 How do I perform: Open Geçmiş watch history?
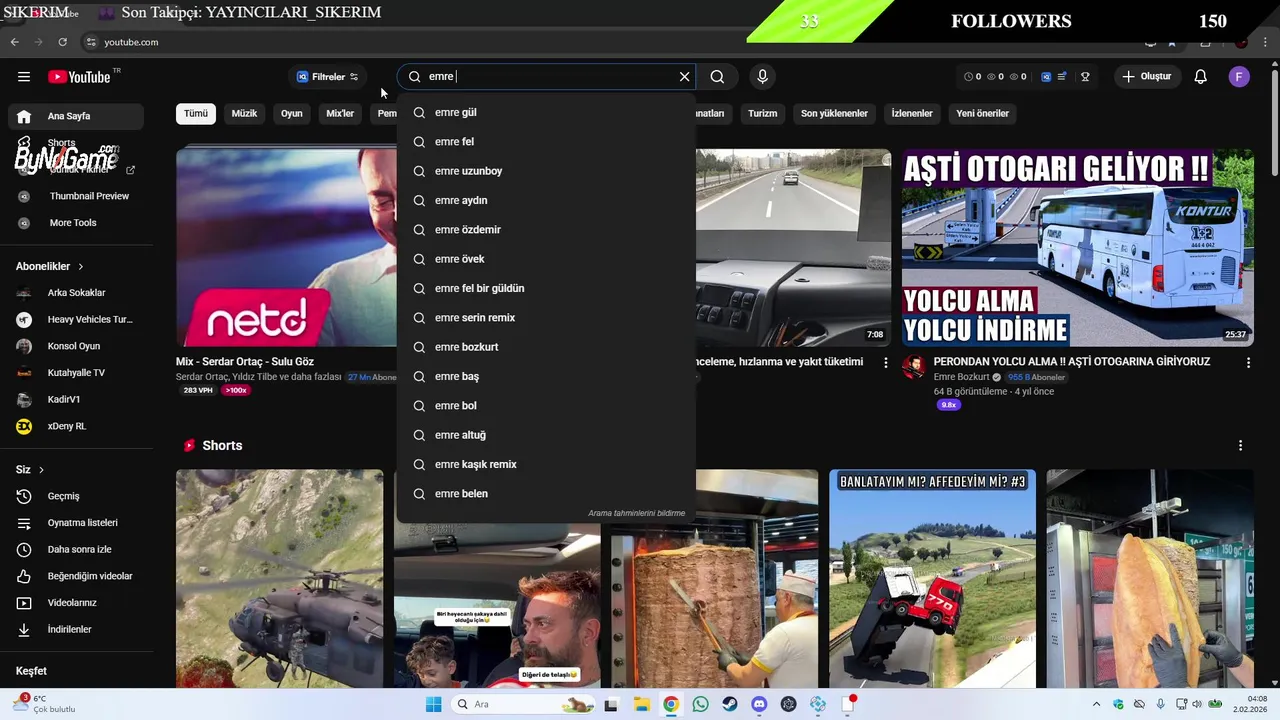76,496
